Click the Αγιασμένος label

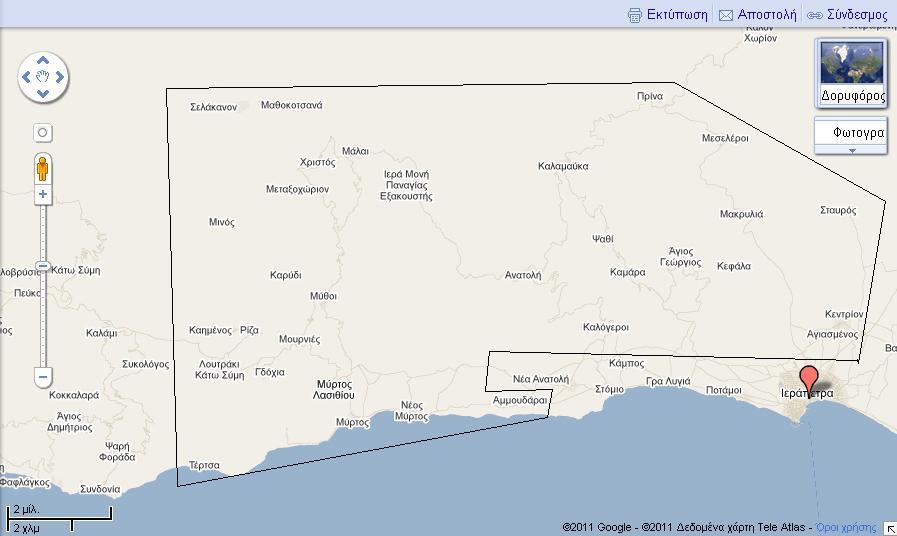pos(832,334)
